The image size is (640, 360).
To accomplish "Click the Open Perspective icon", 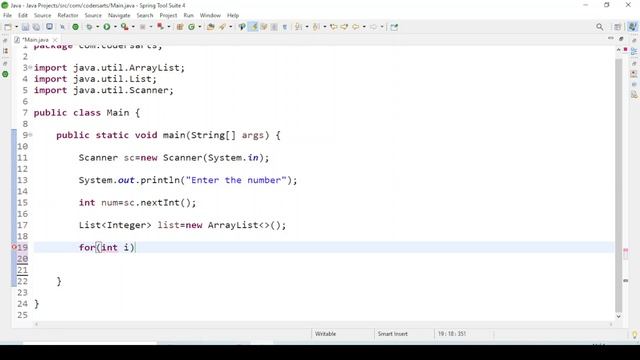I will [x=618, y=27].
